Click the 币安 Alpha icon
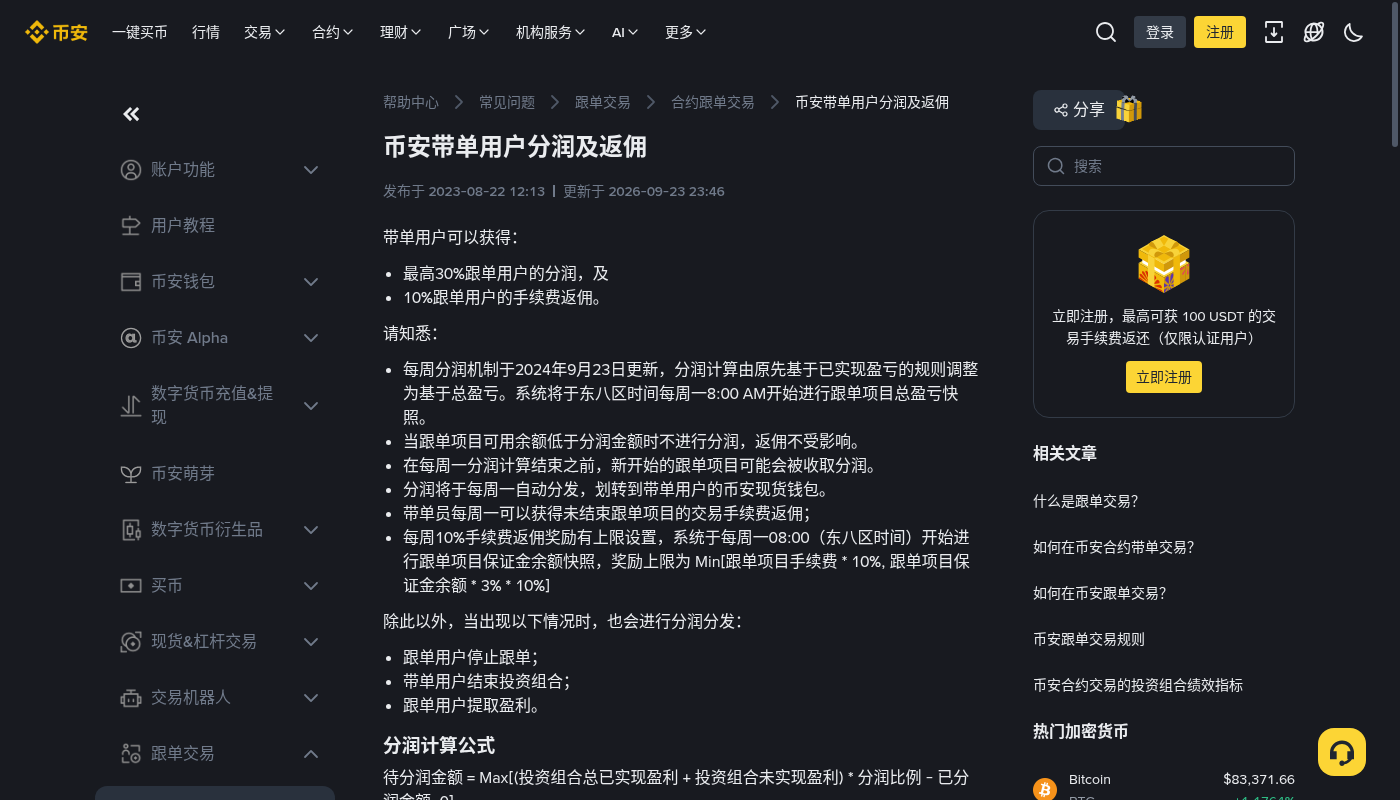The image size is (1400, 800). click(x=131, y=338)
